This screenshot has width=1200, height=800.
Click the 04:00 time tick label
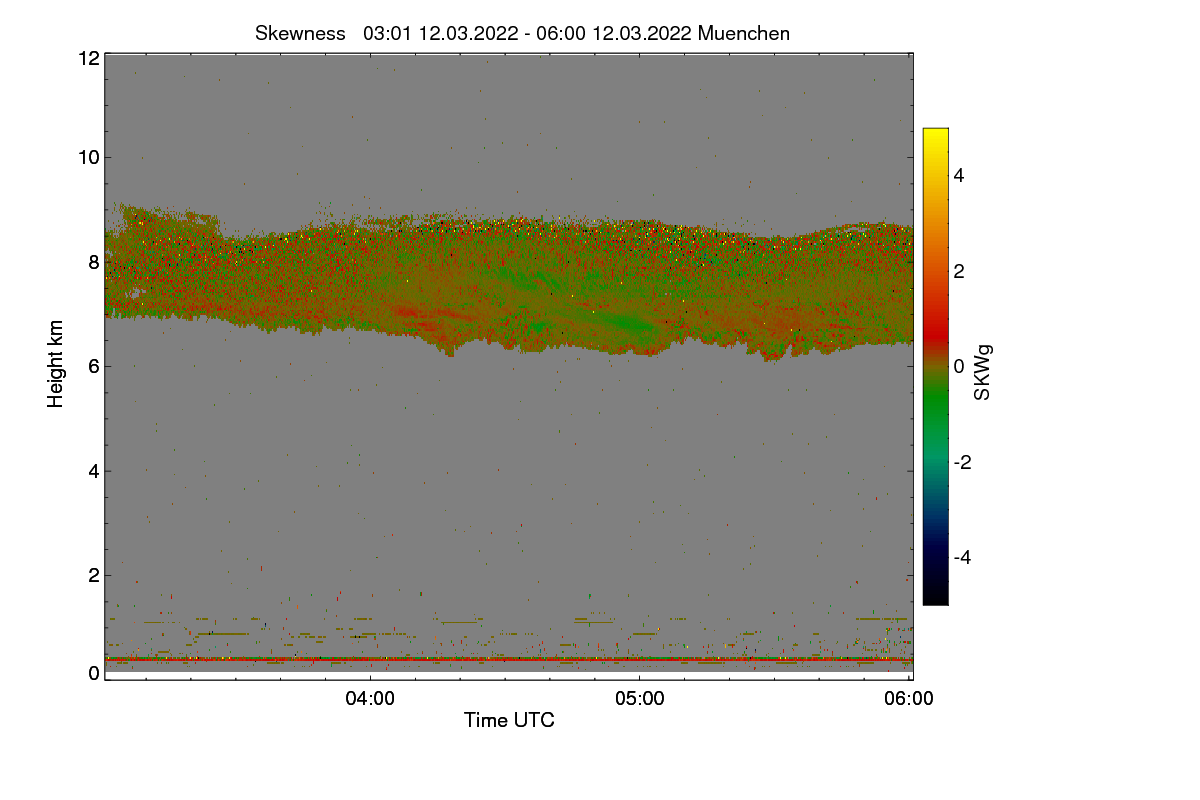(370, 700)
